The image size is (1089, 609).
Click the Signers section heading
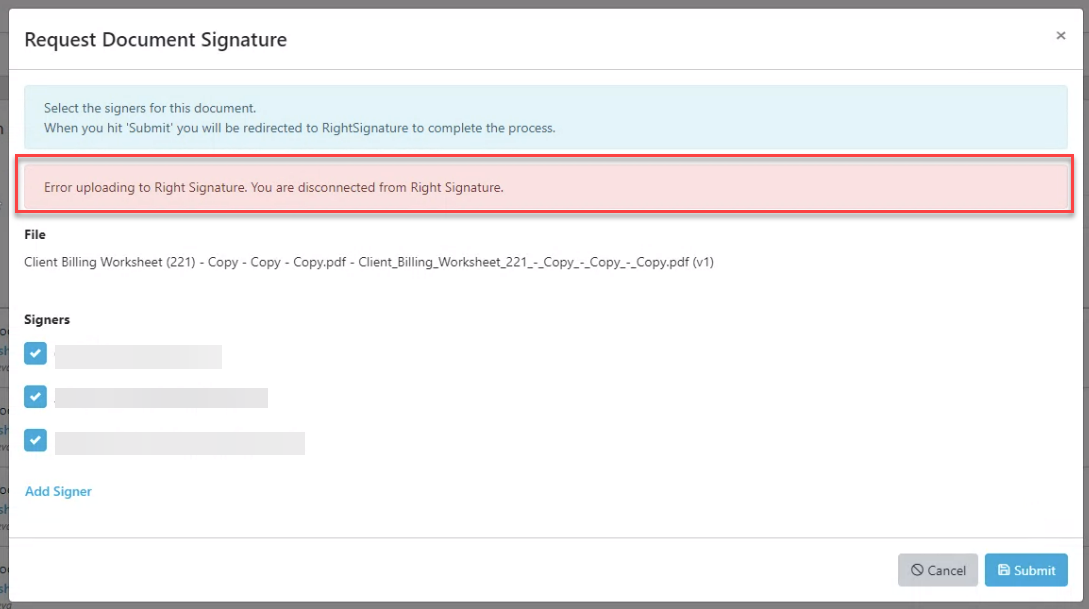[x=46, y=319]
